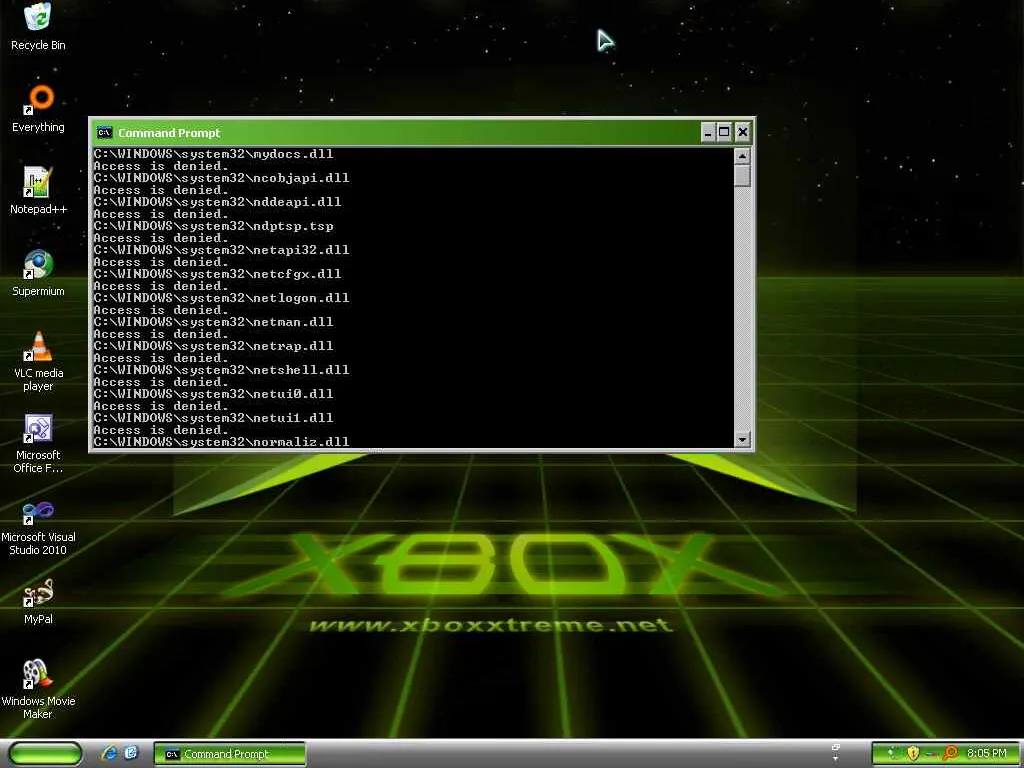Close the Command Prompt window
Screen dimensions: 1024x768
point(743,133)
